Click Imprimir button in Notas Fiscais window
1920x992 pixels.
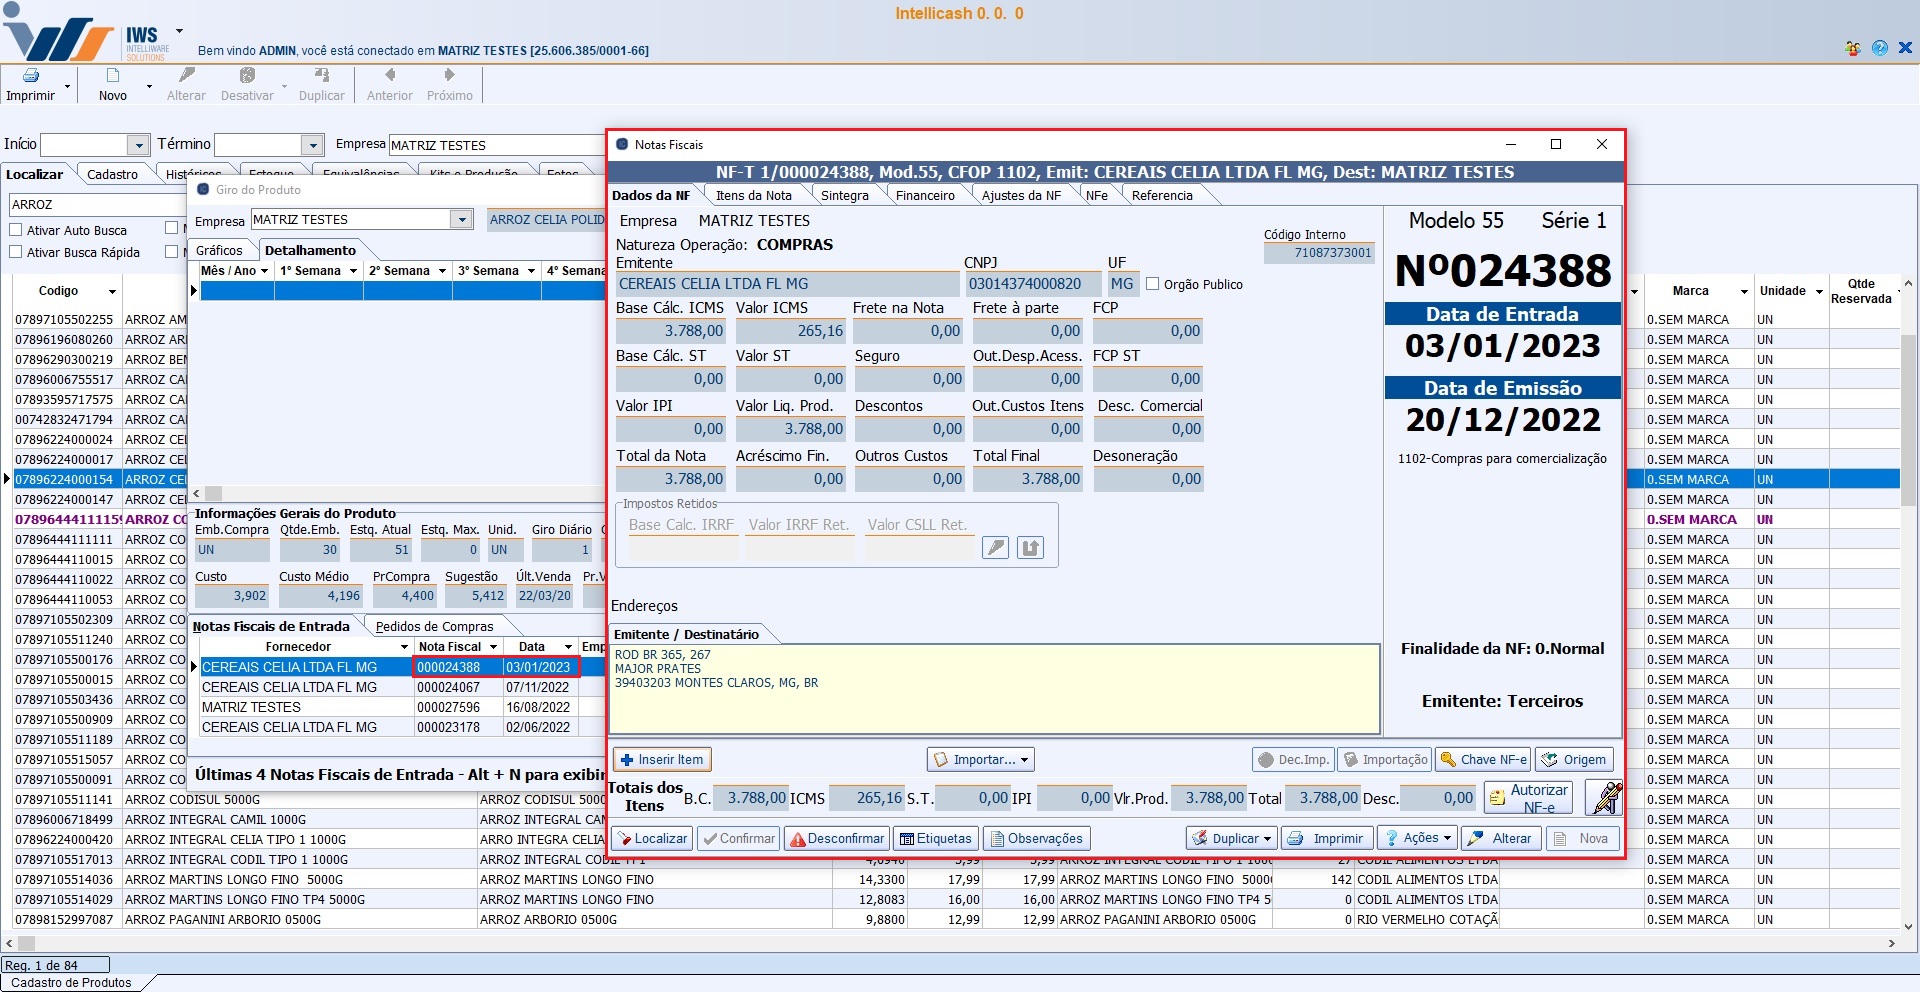point(1326,839)
